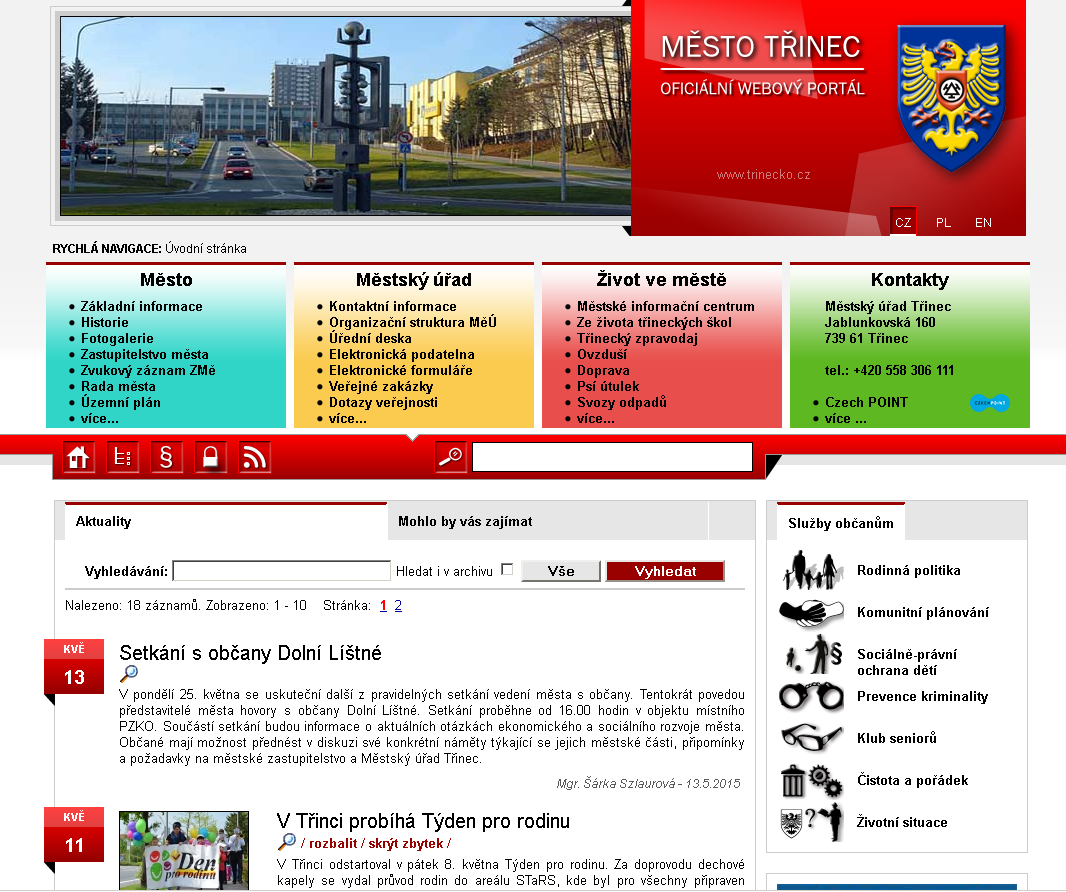Open Základní informace link

coord(141,307)
